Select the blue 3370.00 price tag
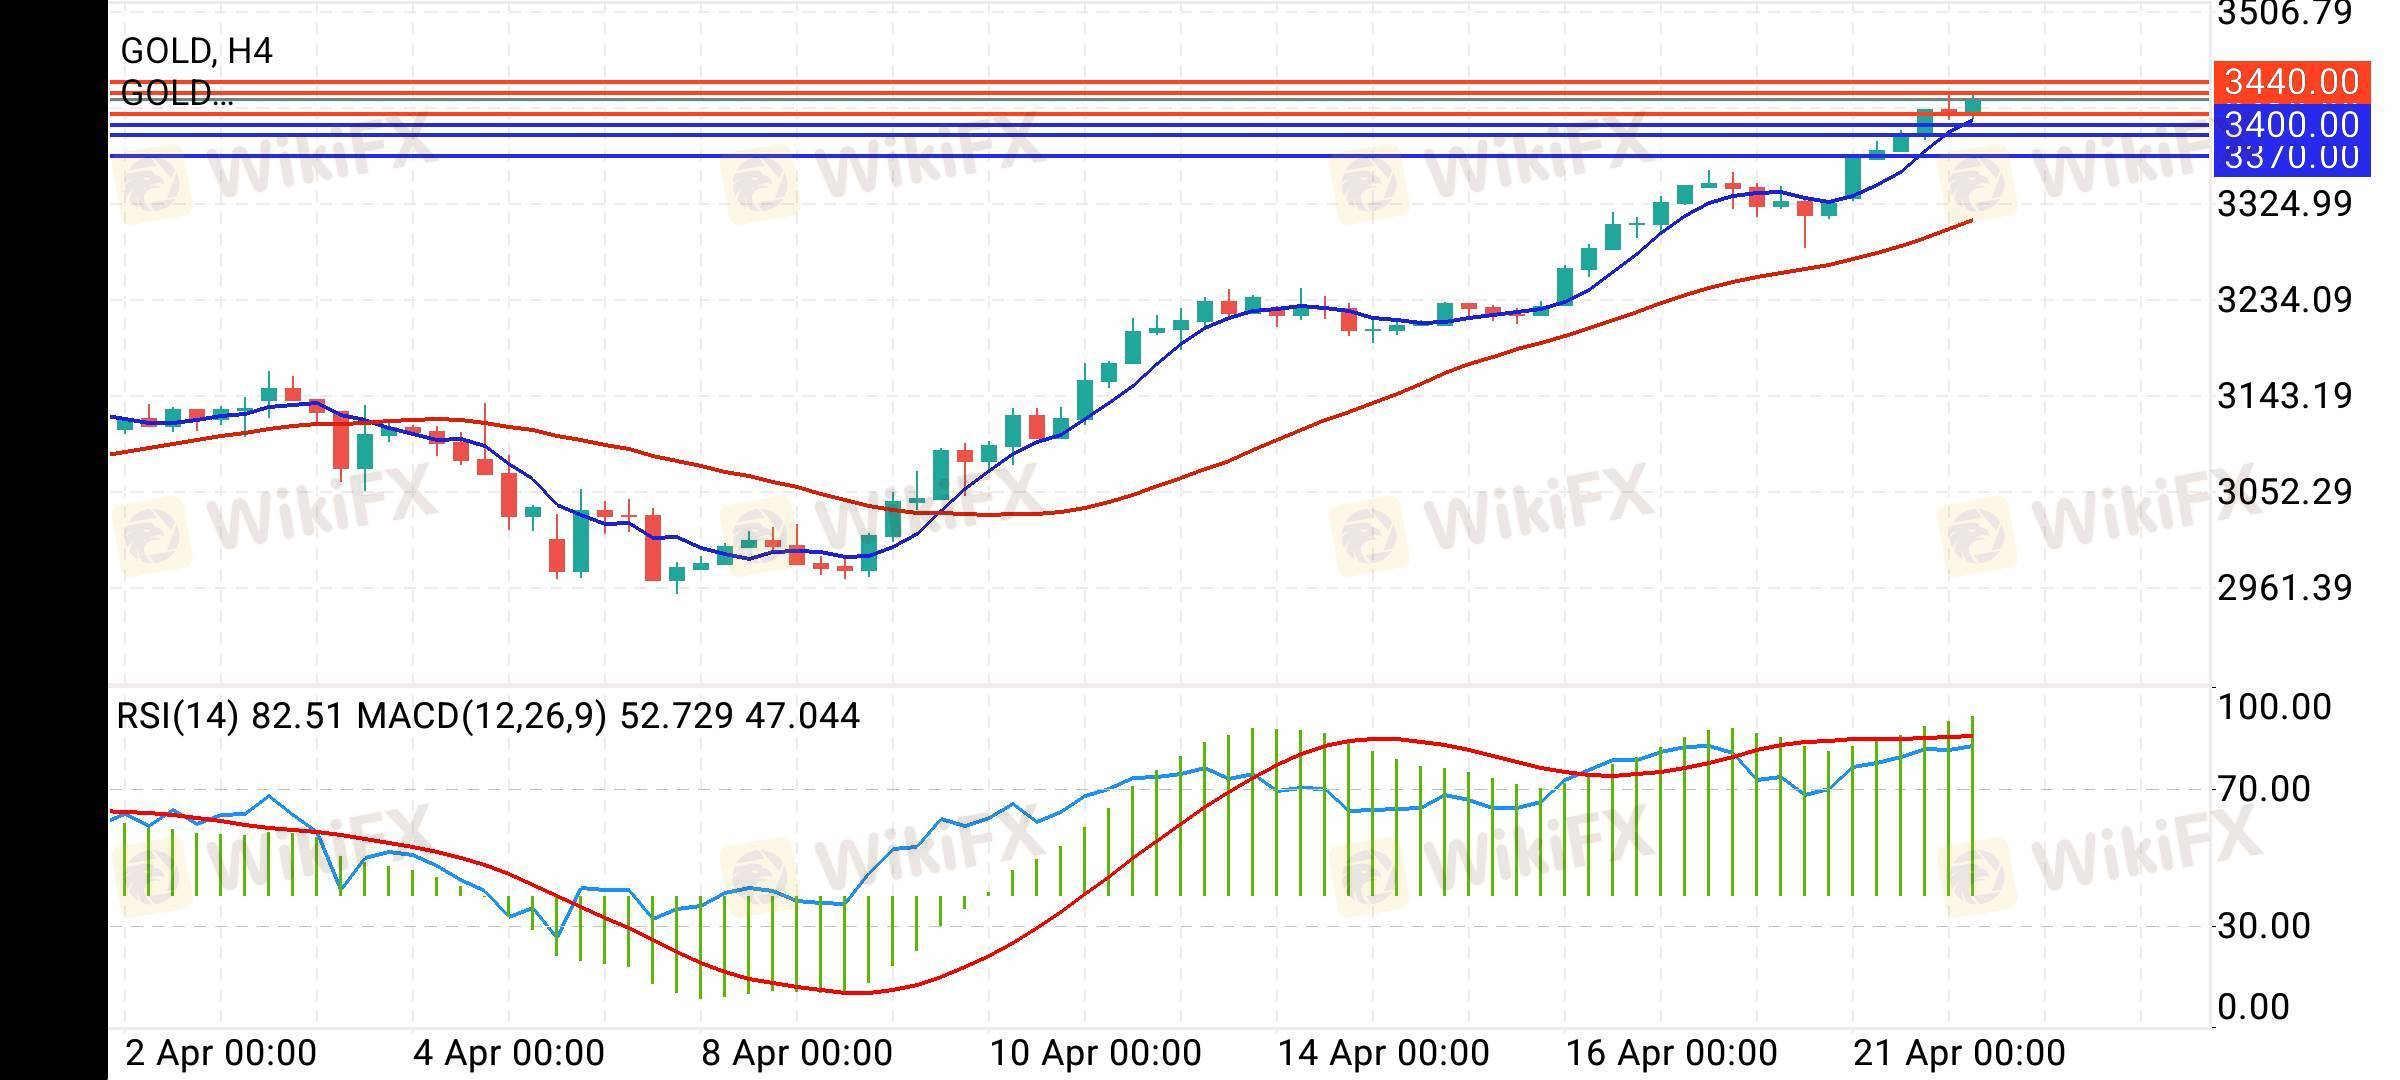The width and height of the screenshot is (2400, 1080). (2292, 158)
